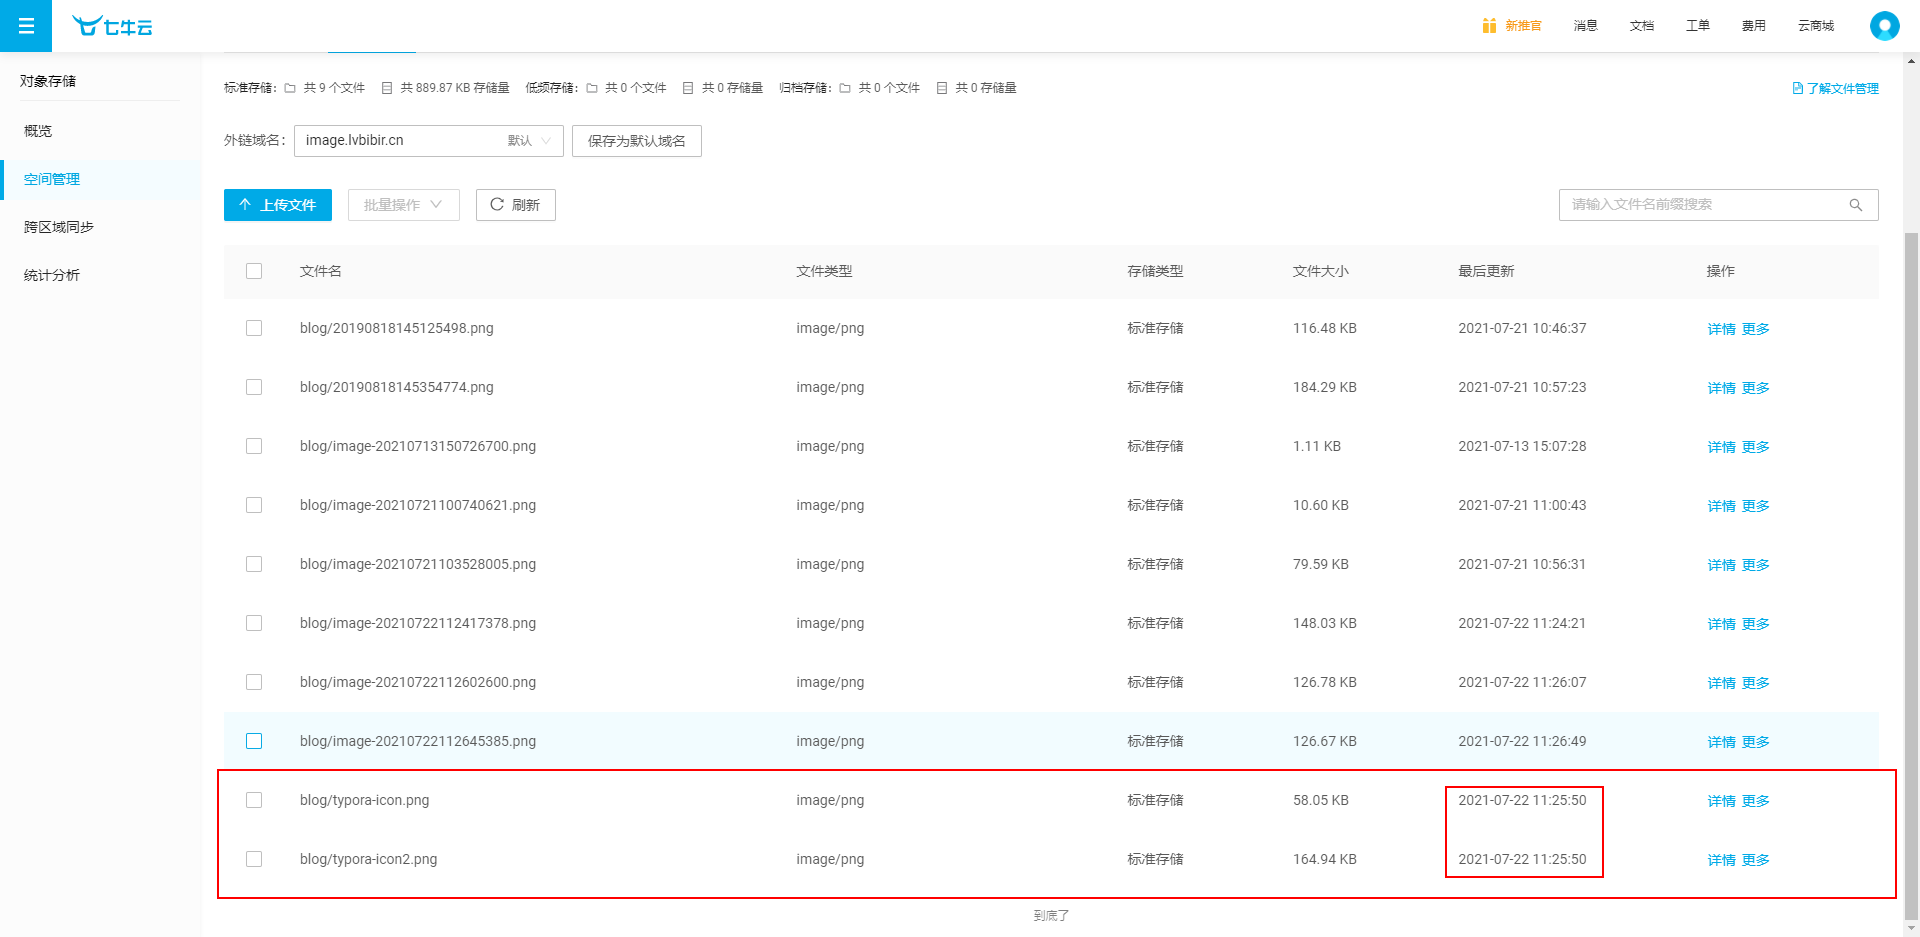1920x937 pixels.
Task: Open the user avatar profile menu
Action: pos(1884,26)
